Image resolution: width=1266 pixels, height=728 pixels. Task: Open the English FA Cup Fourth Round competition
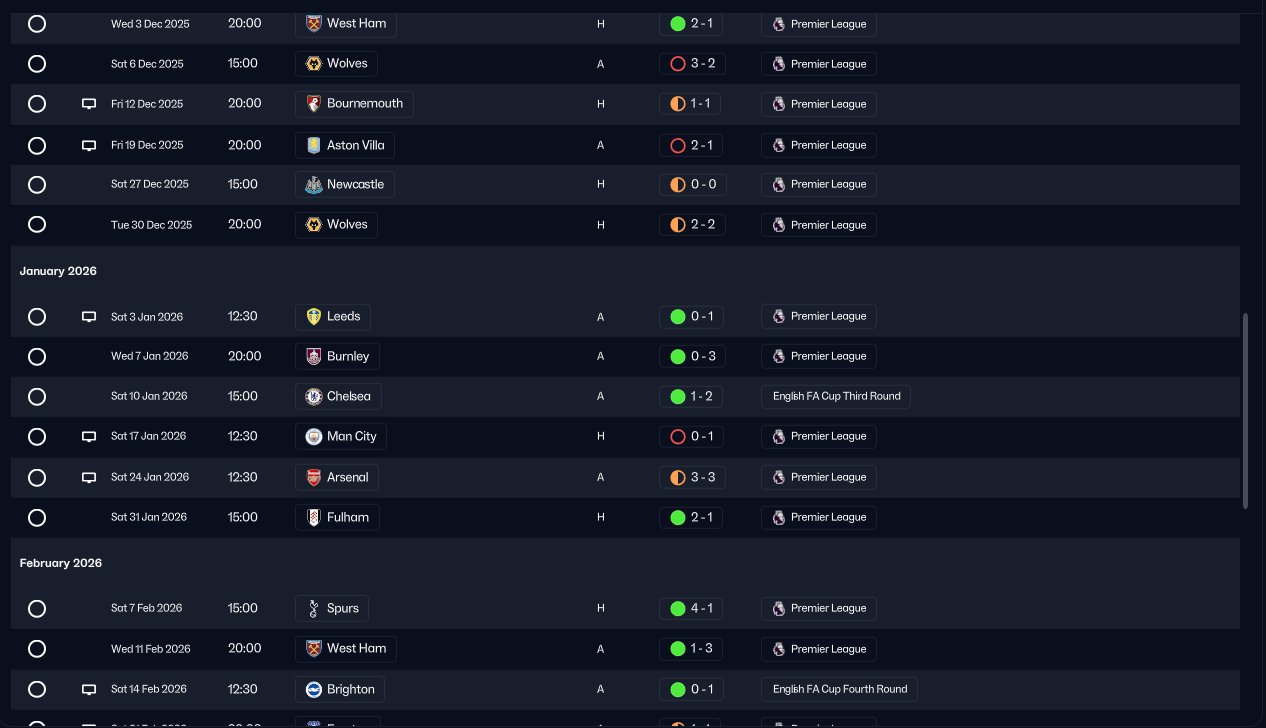click(840, 690)
